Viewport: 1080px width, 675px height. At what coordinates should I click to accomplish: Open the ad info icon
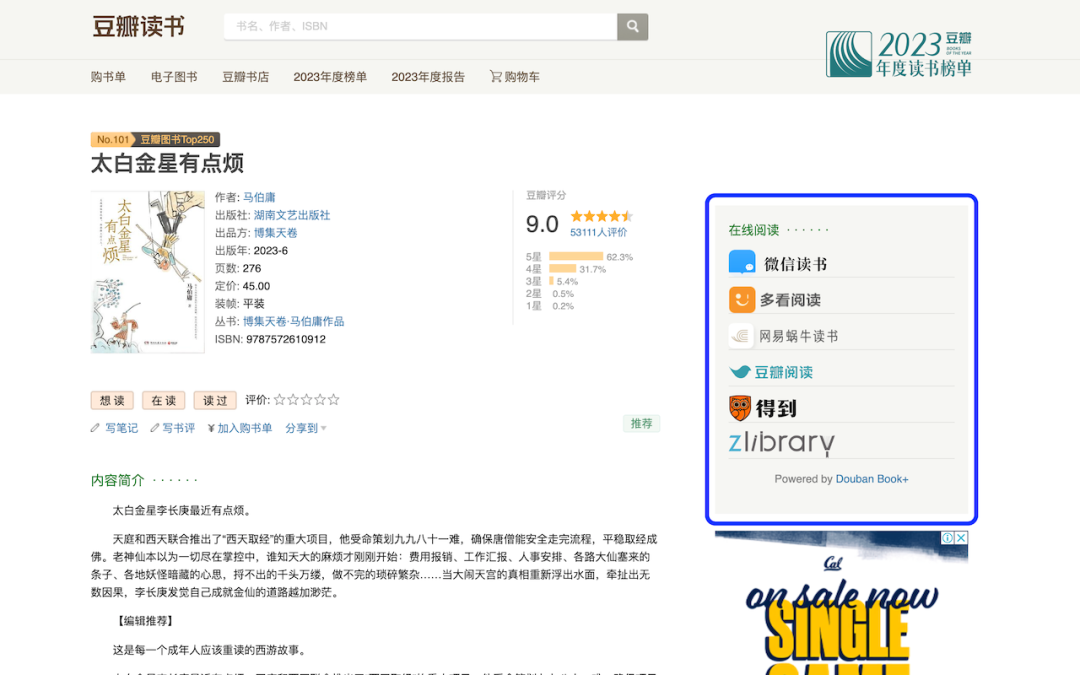click(x=948, y=538)
